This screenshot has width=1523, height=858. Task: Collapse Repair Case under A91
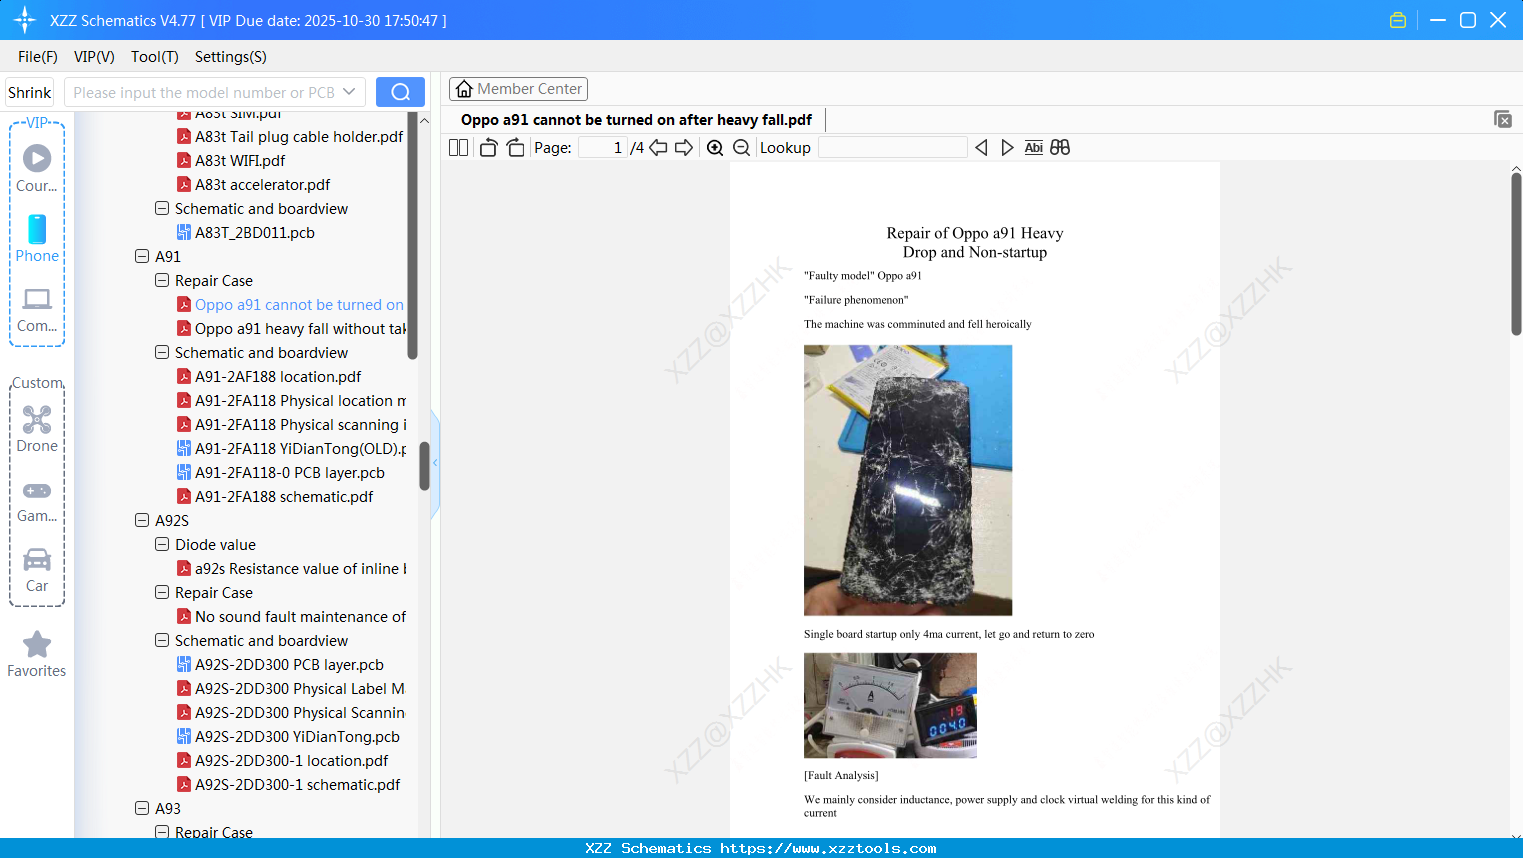(162, 280)
